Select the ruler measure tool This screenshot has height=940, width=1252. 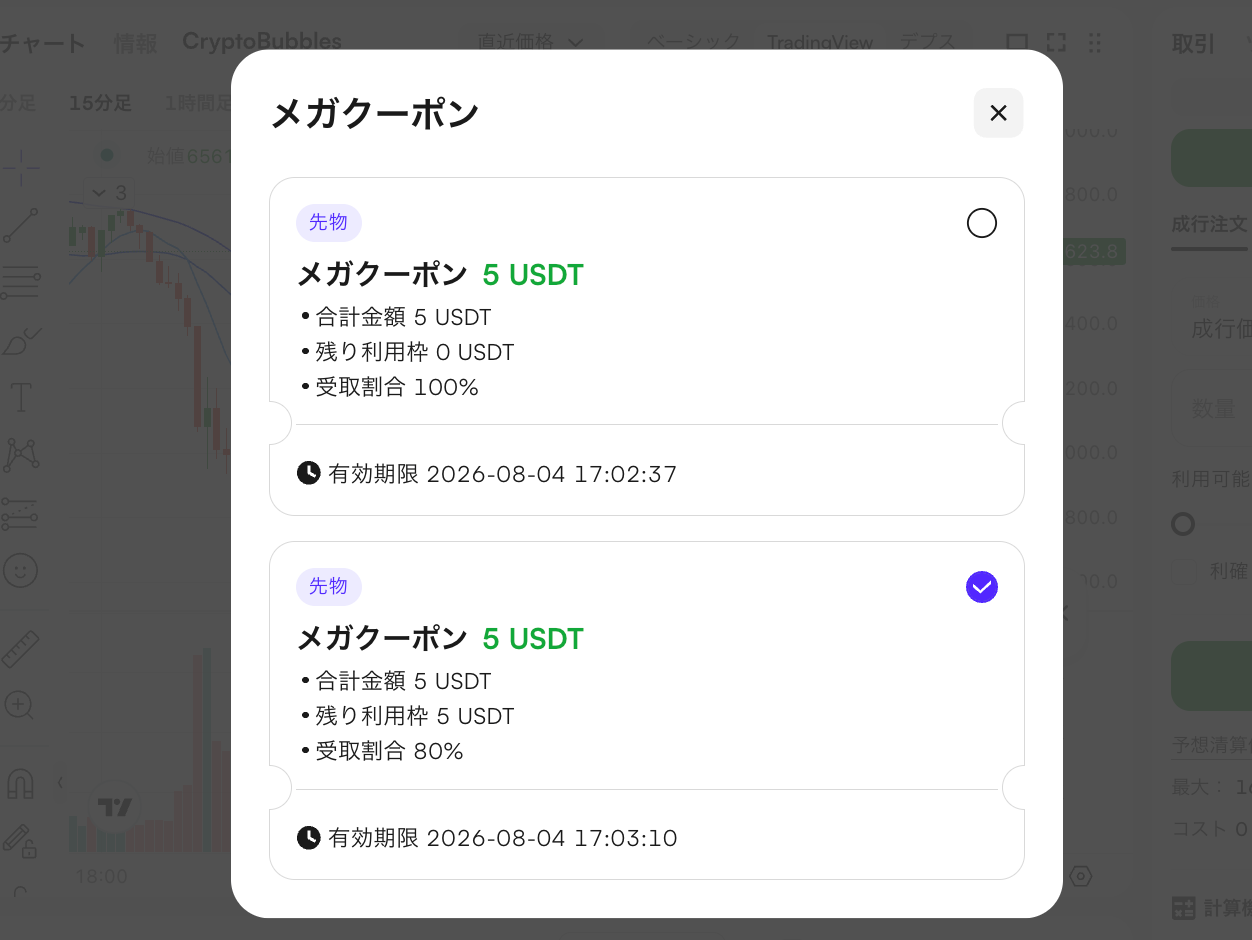20,649
